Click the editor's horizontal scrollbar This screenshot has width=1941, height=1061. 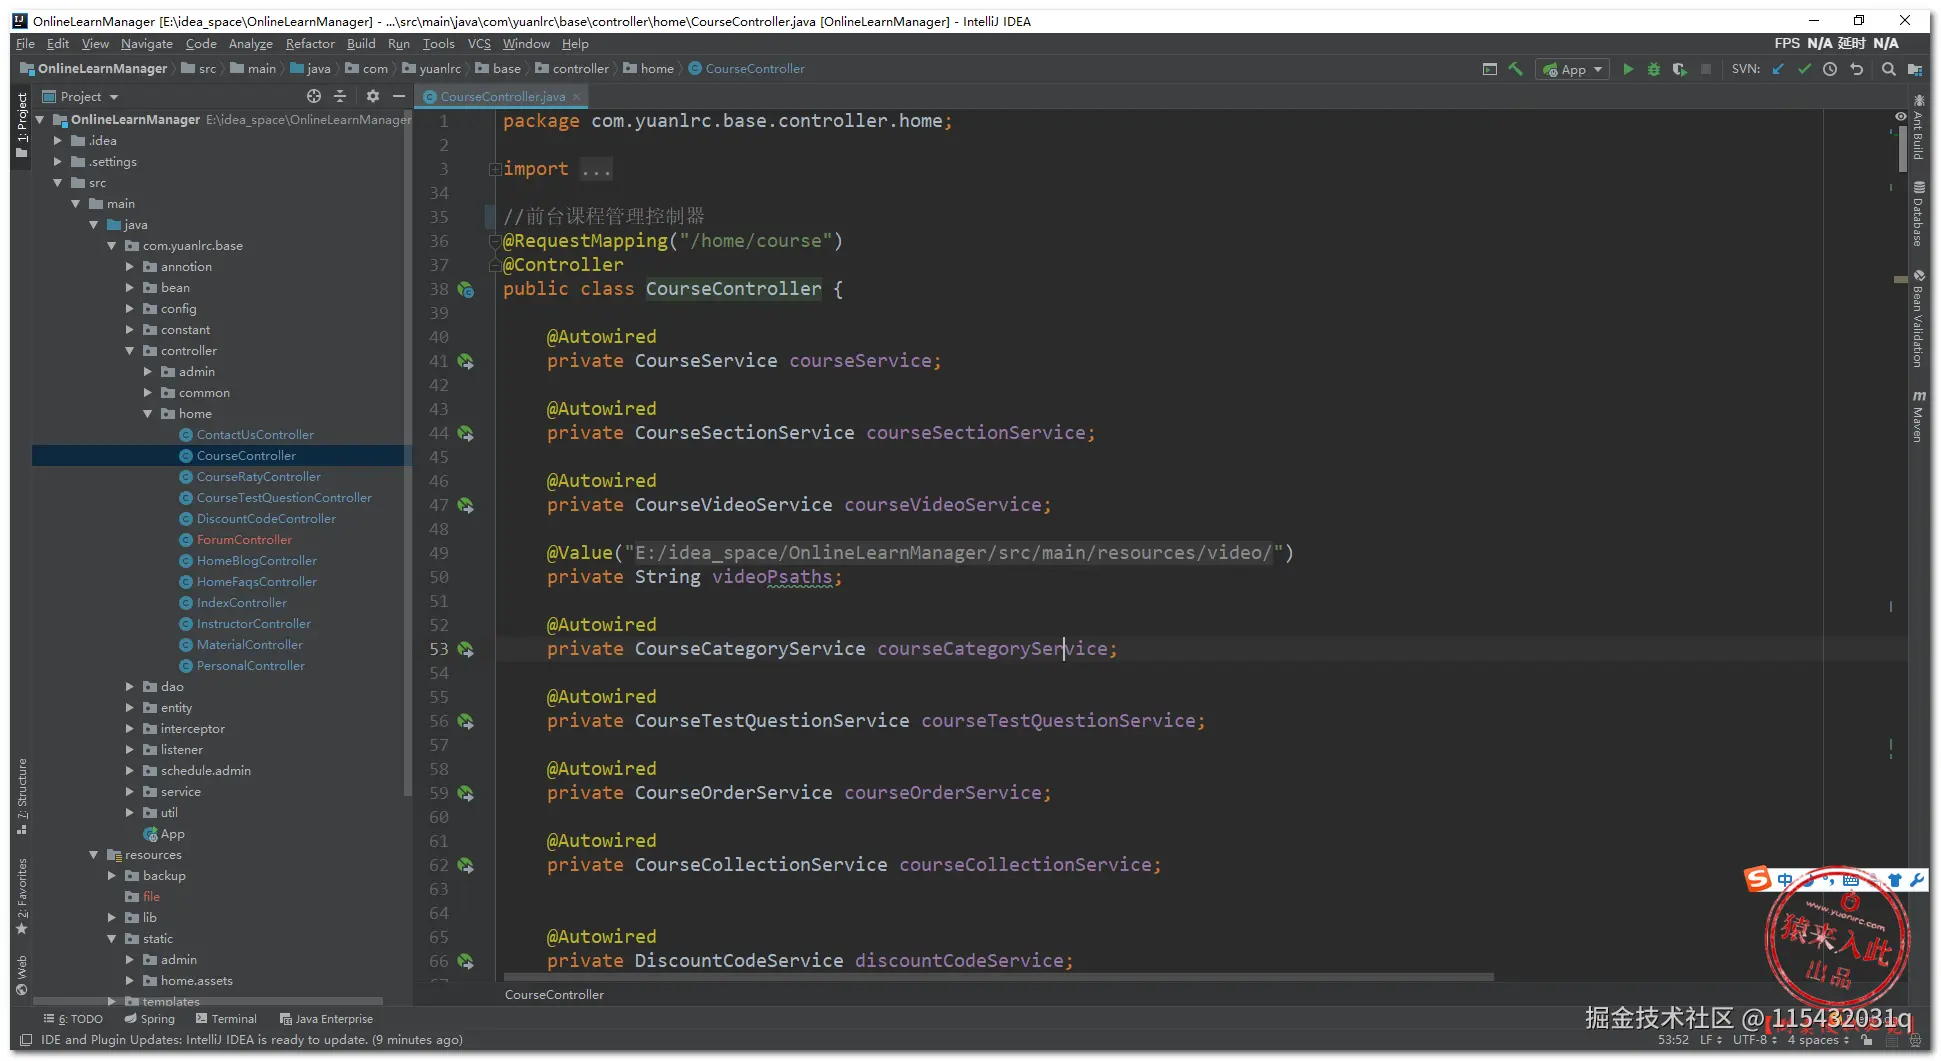(998, 977)
